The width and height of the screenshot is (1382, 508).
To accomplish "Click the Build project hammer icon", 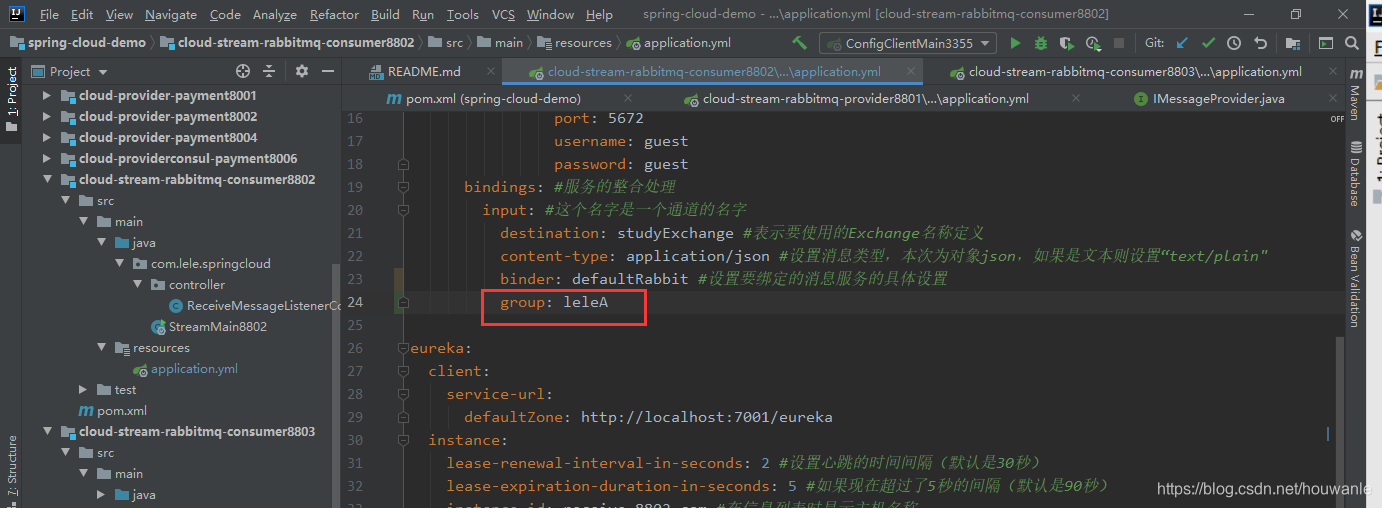I will (x=799, y=43).
